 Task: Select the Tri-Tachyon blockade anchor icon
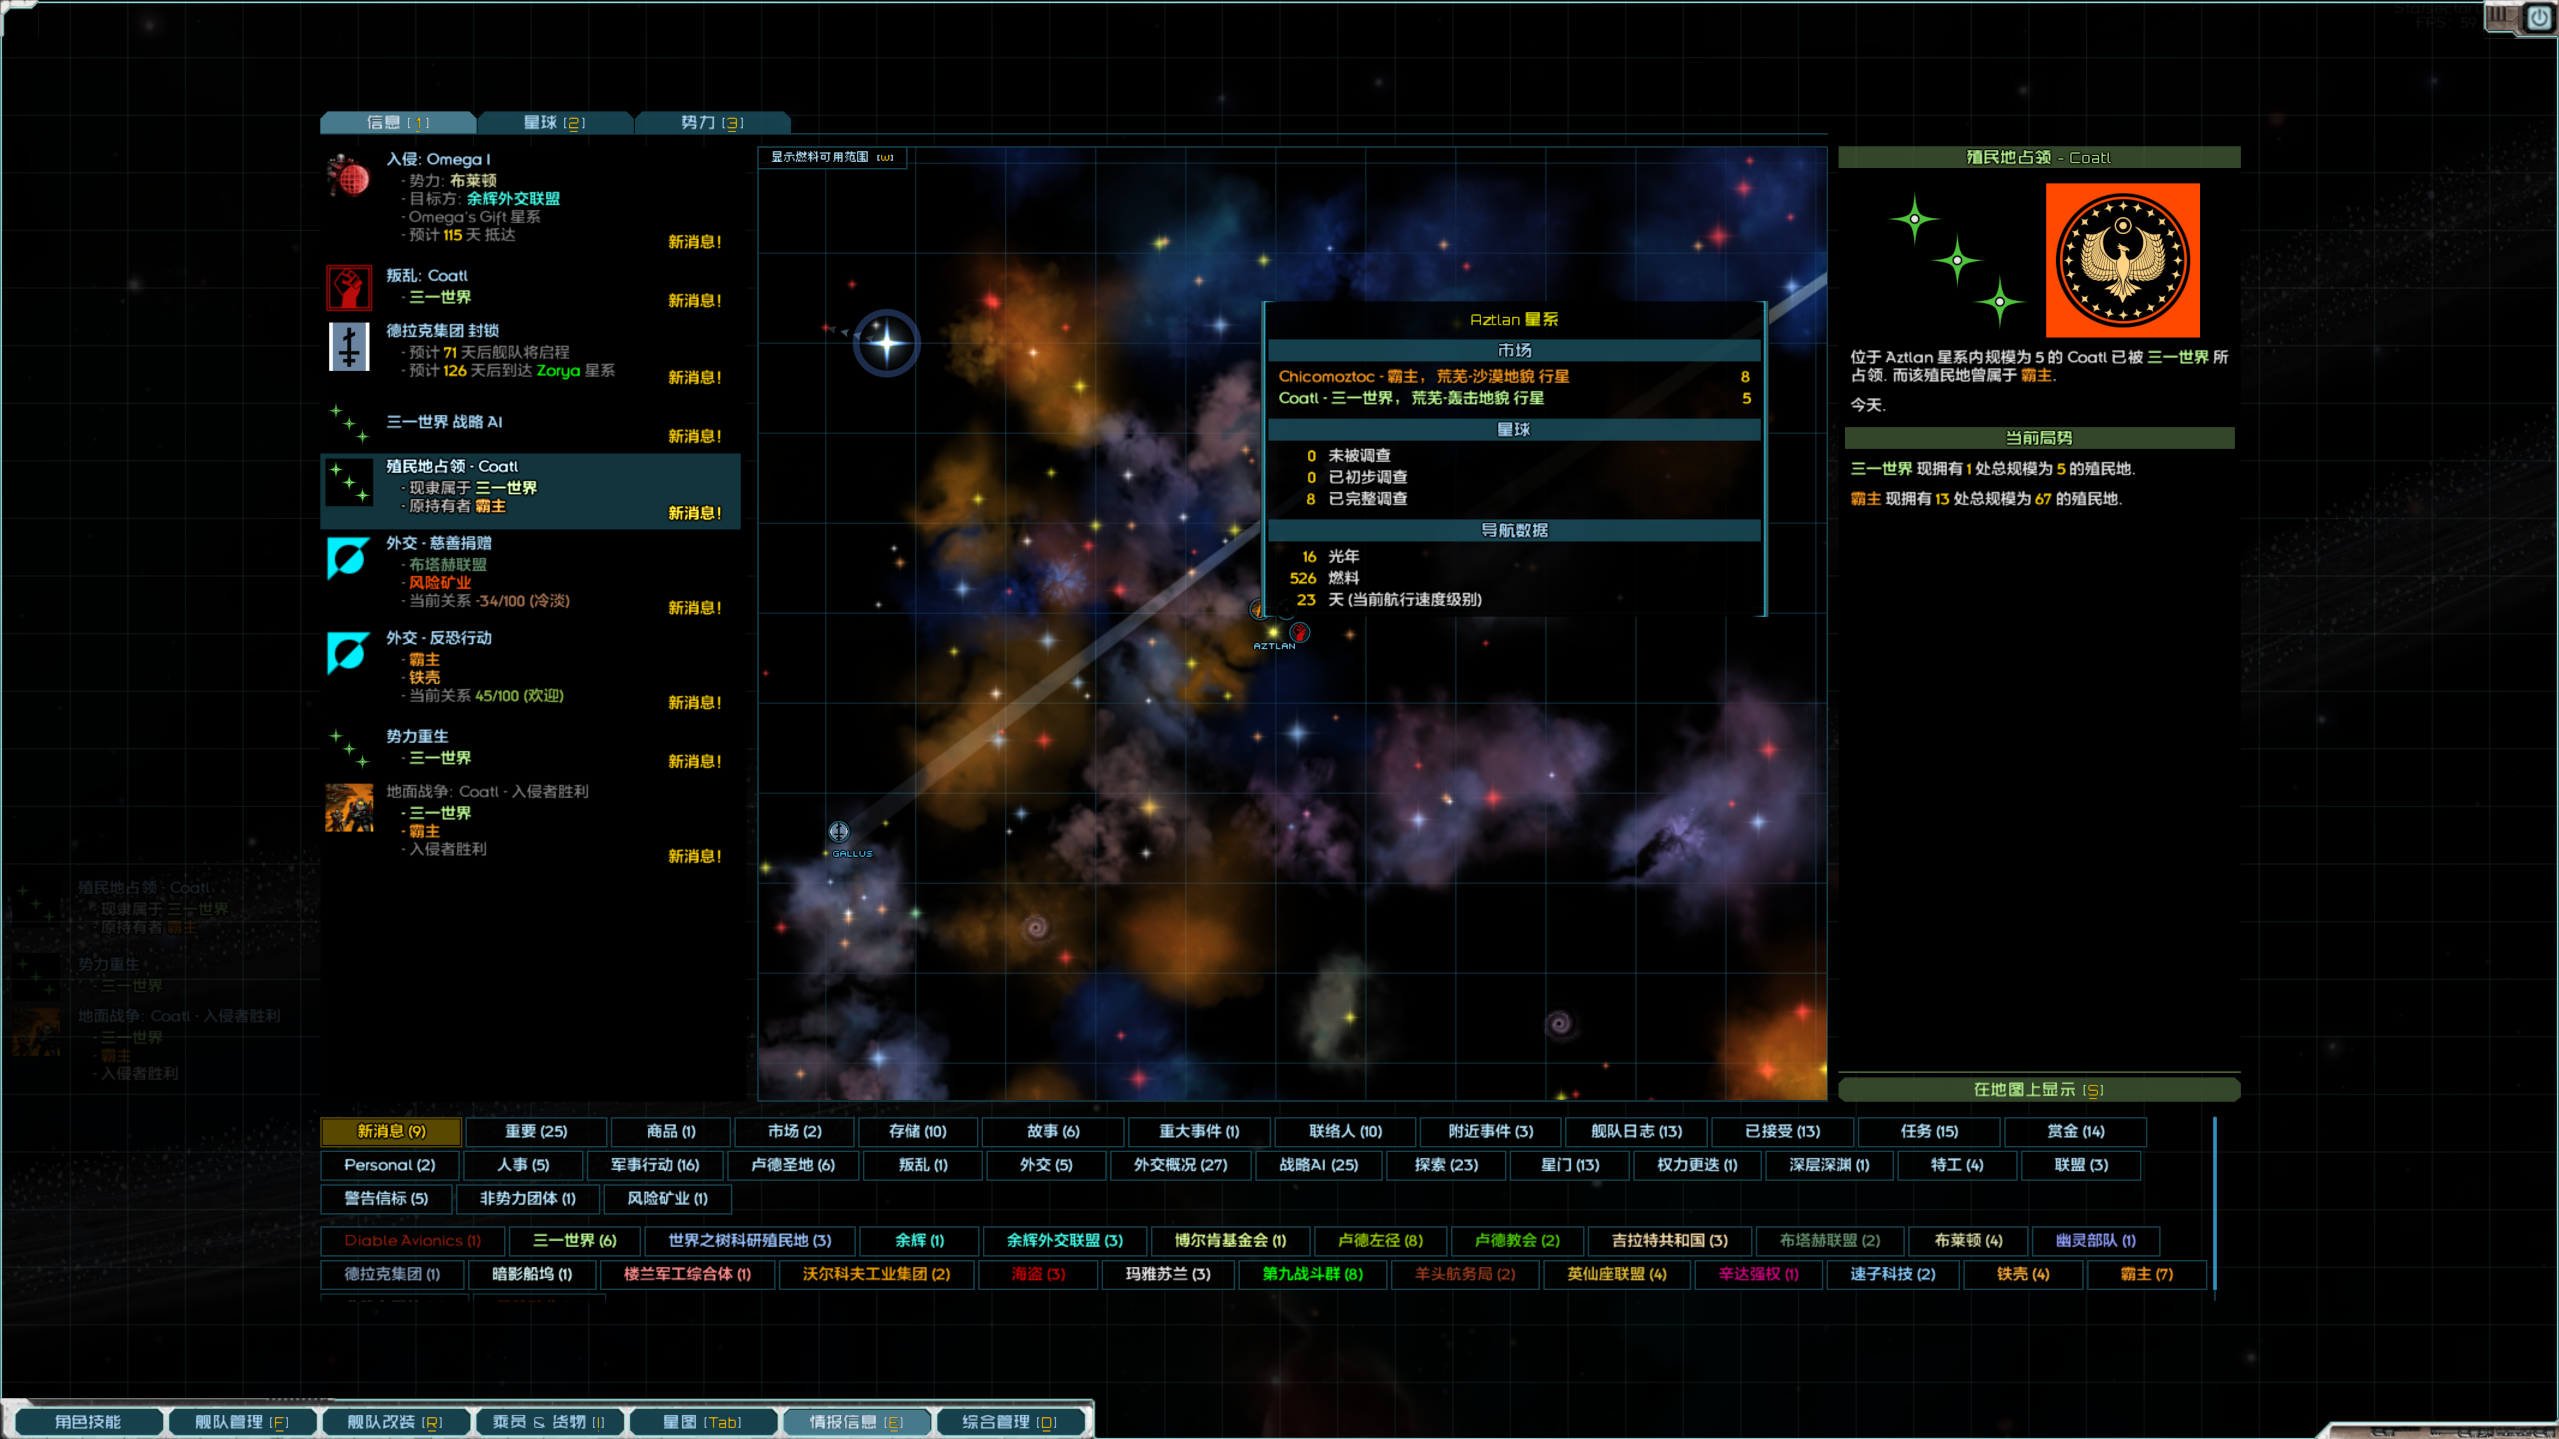point(348,347)
